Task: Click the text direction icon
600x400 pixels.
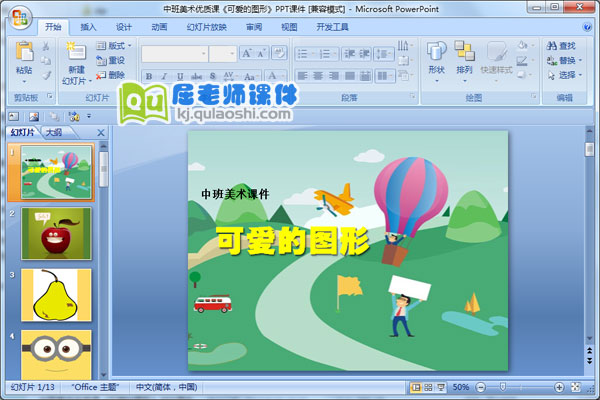Action: tap(404, 46)
